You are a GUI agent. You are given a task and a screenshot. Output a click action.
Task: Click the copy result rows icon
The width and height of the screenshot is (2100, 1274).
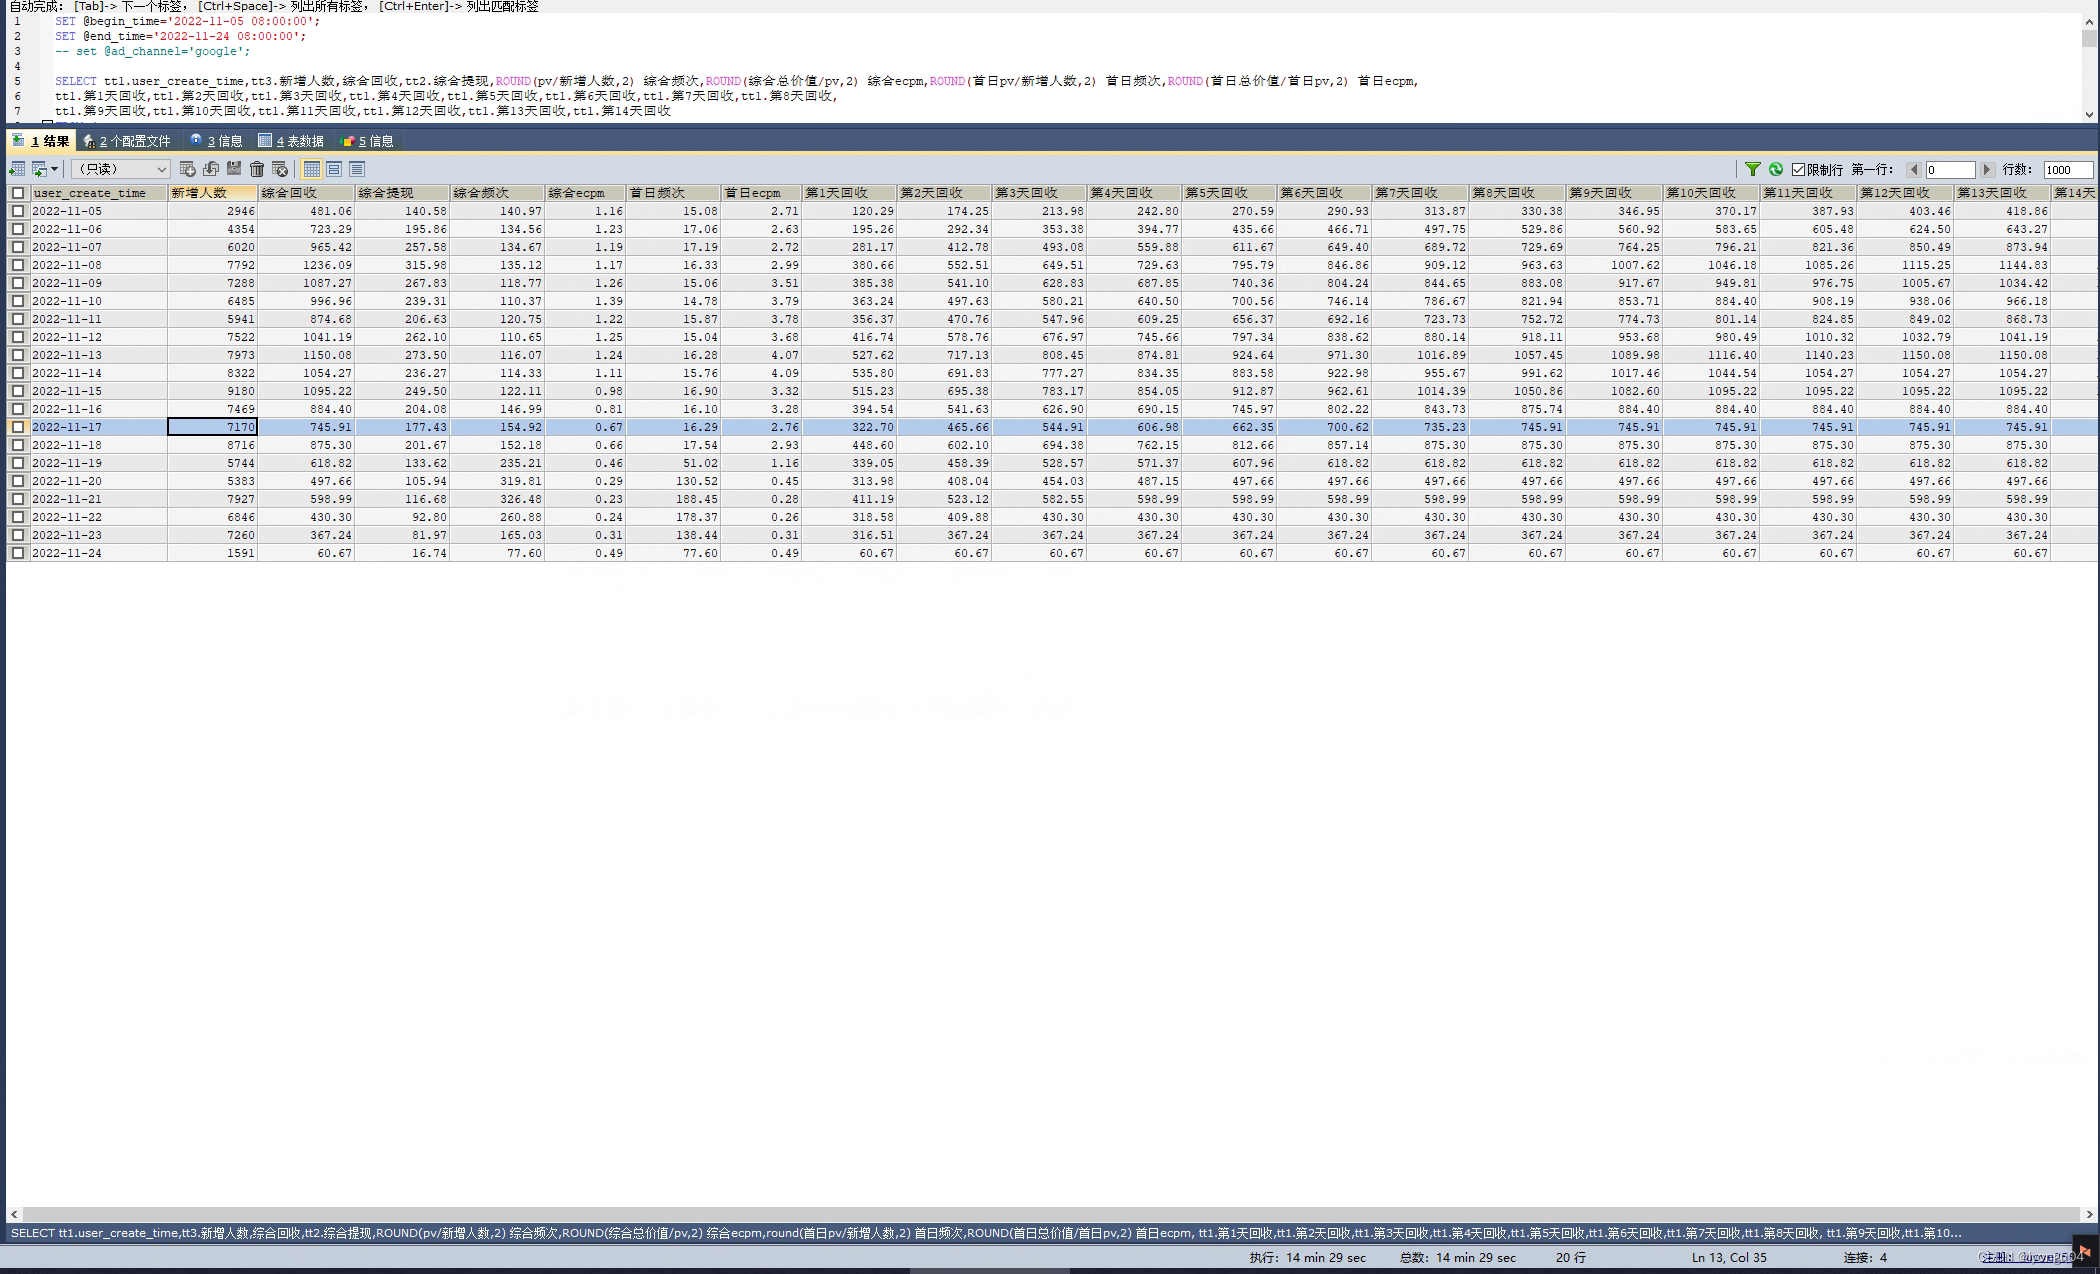click(39, 169)
